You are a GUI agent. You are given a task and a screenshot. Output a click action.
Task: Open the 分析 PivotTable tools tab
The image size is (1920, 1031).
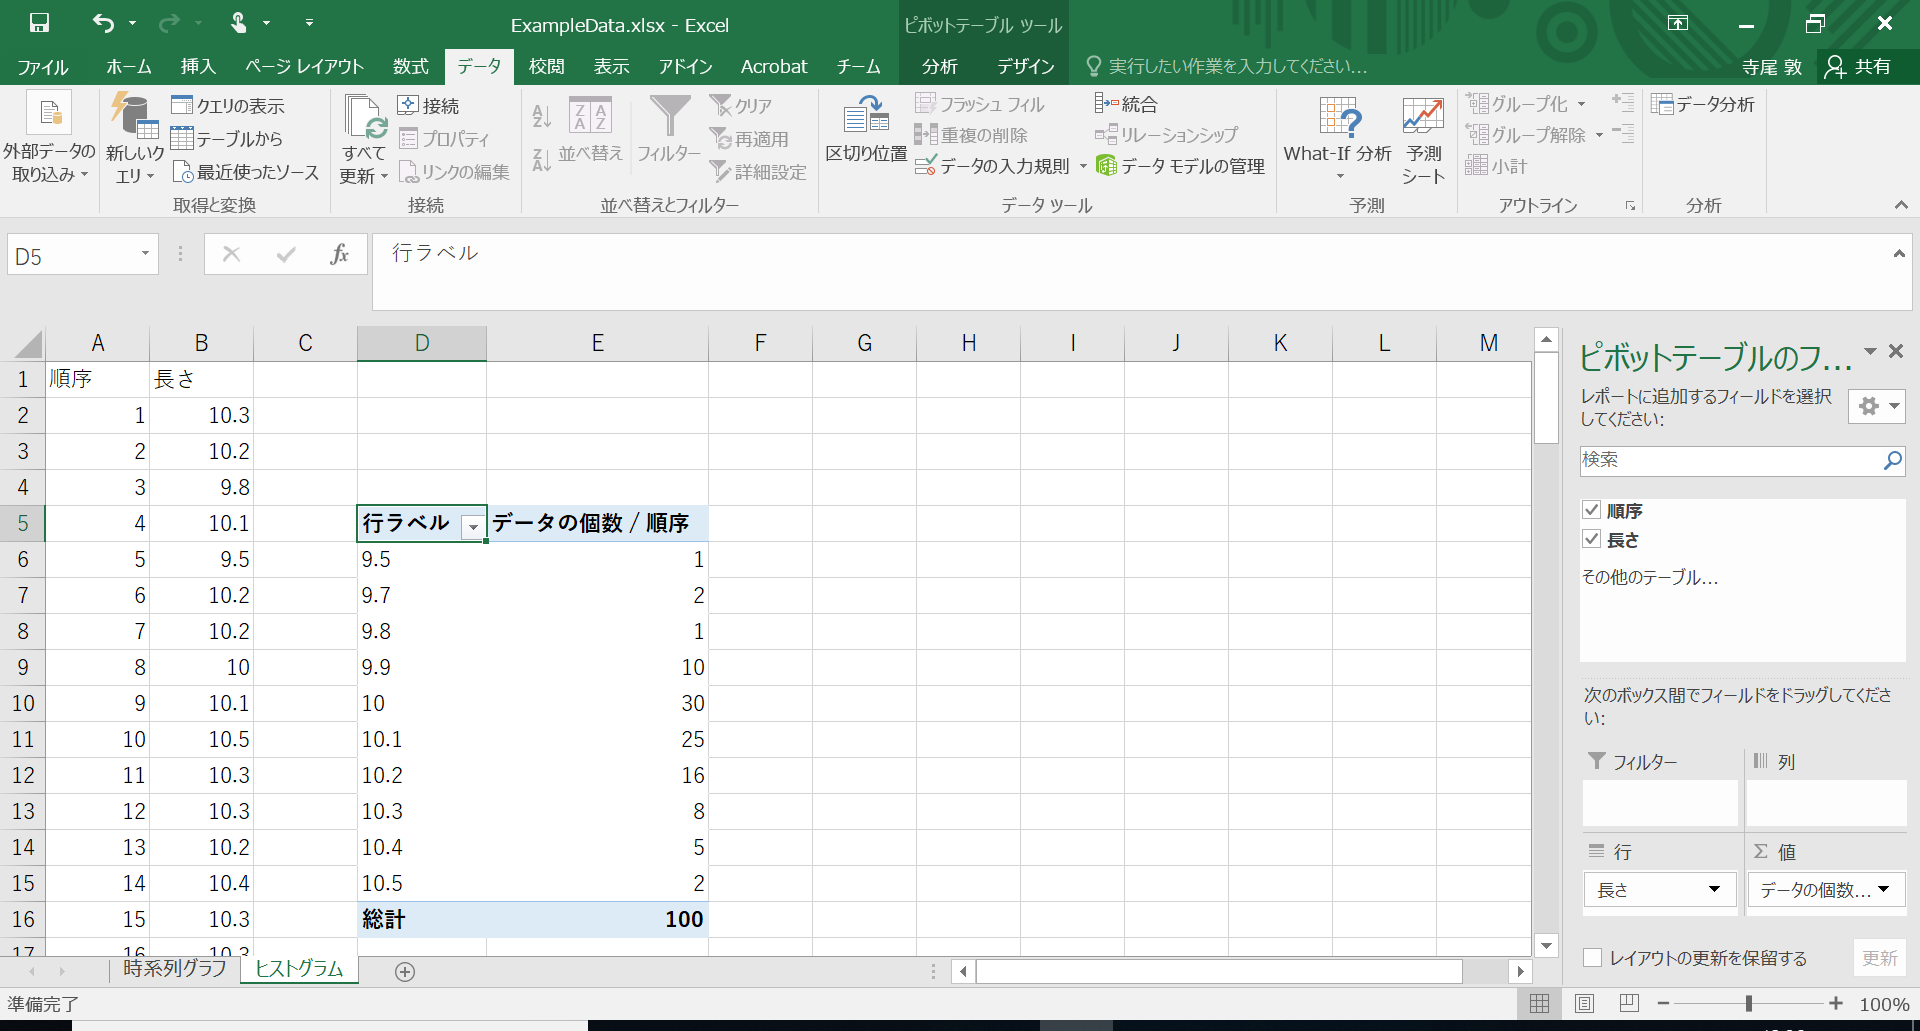tap(939, 66)
